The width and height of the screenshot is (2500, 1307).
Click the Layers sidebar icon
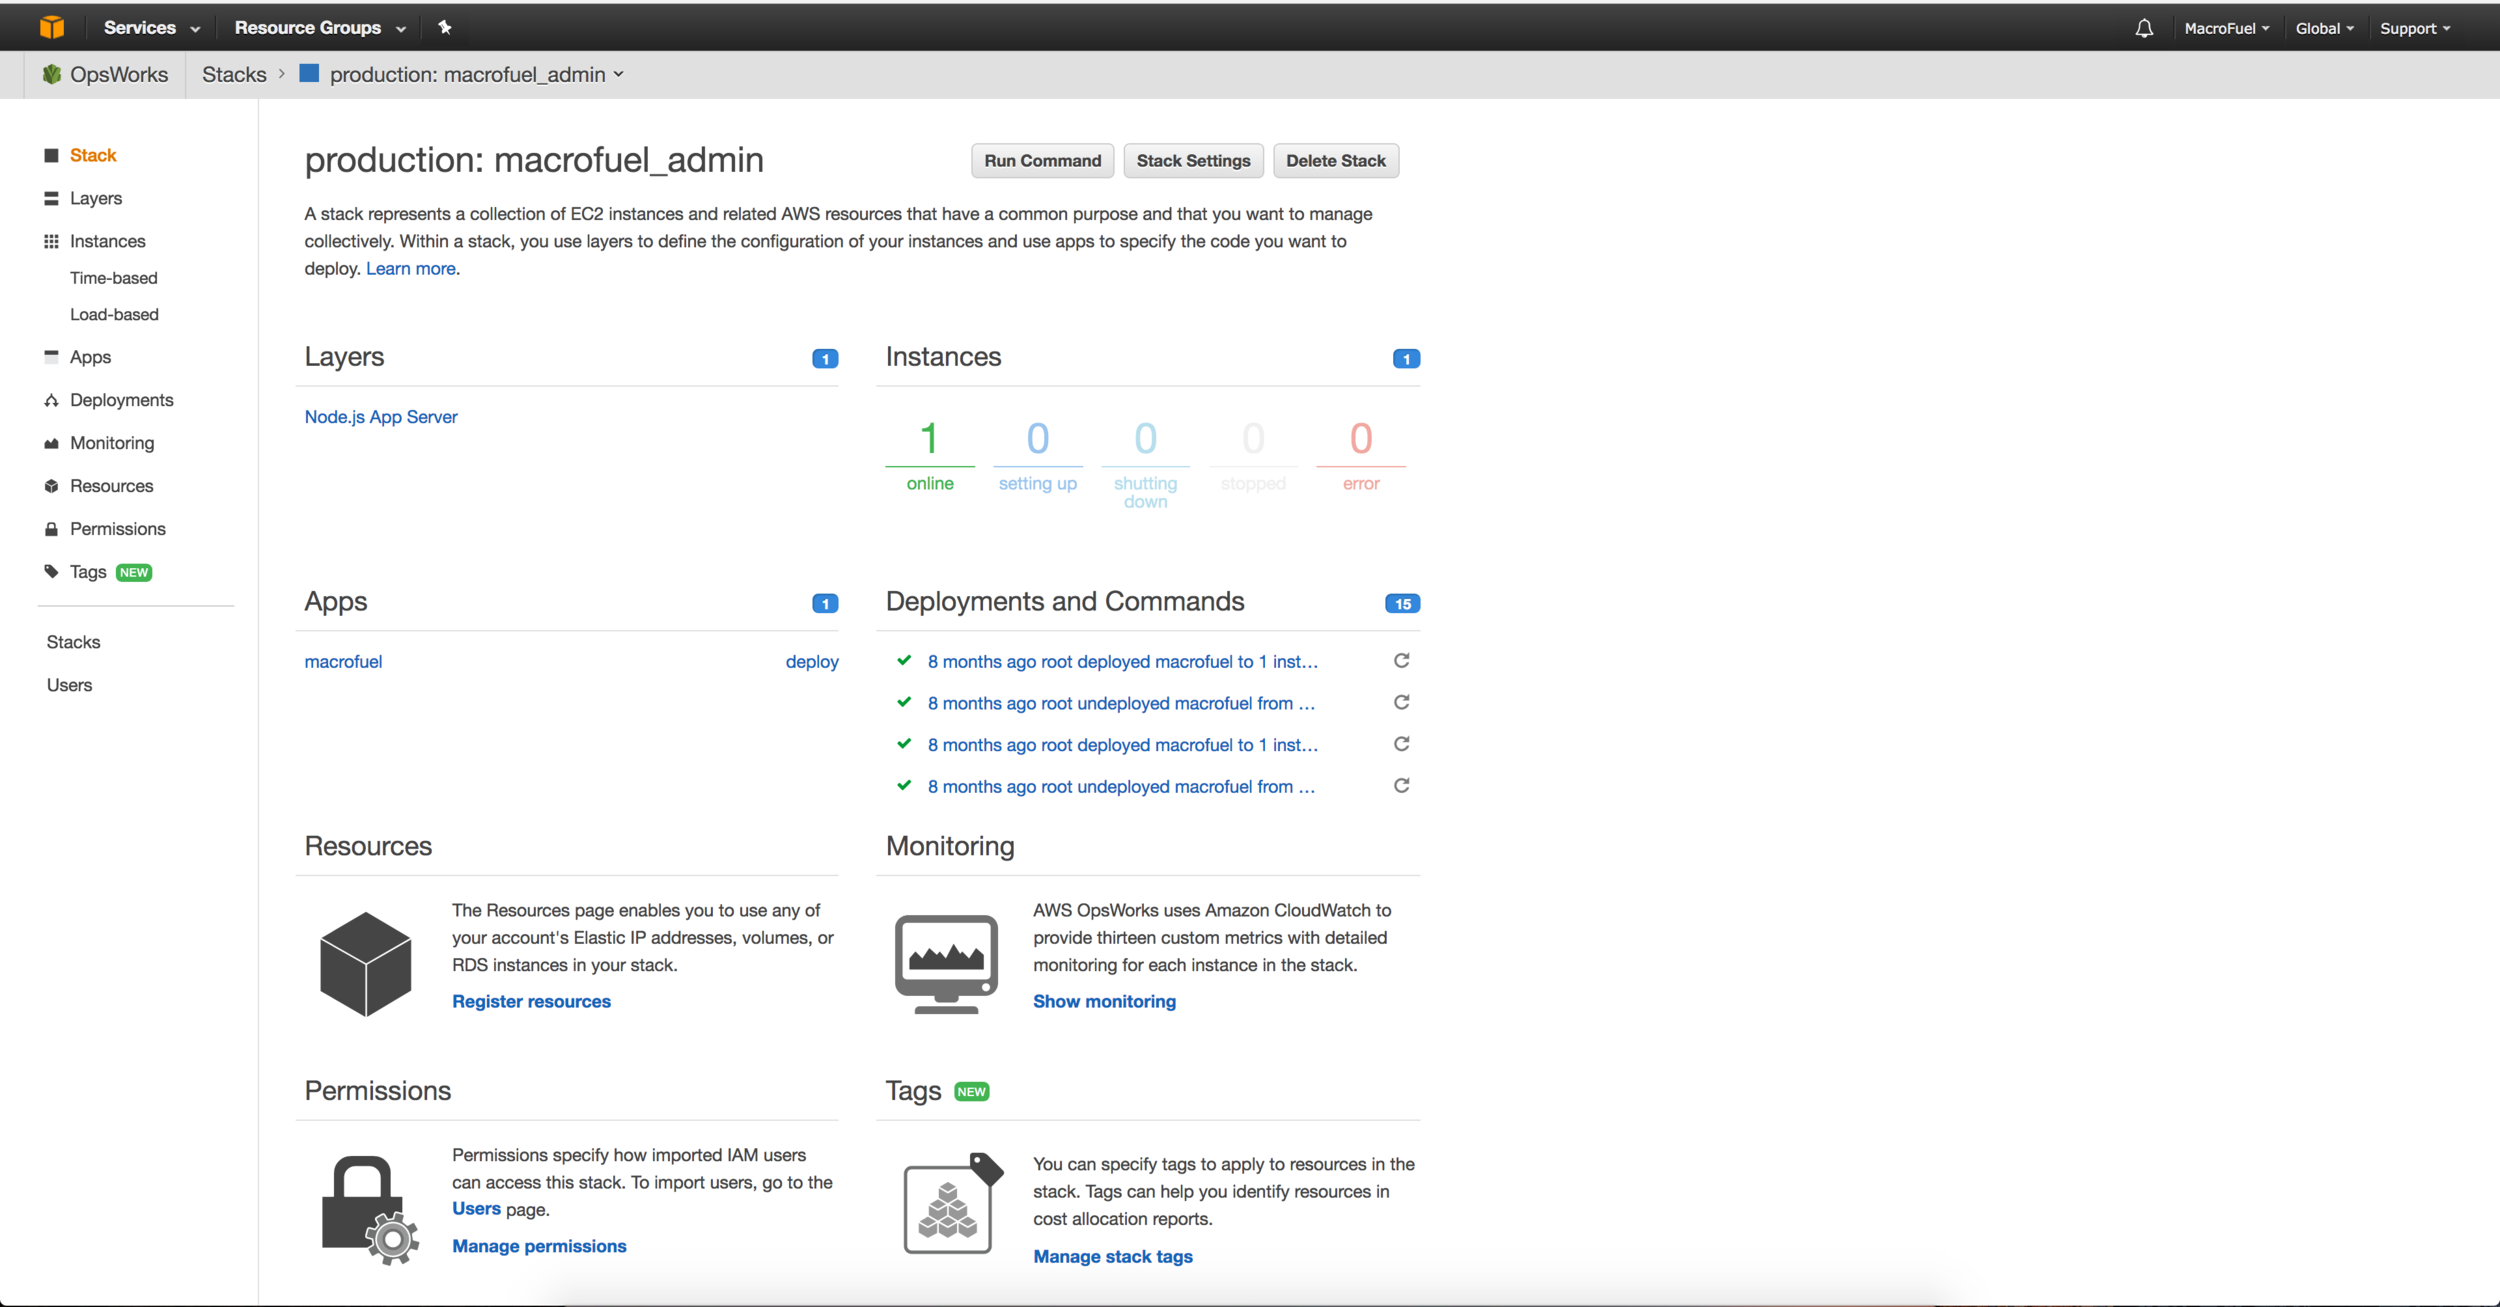pyautogui.click(x=51, y=198)
